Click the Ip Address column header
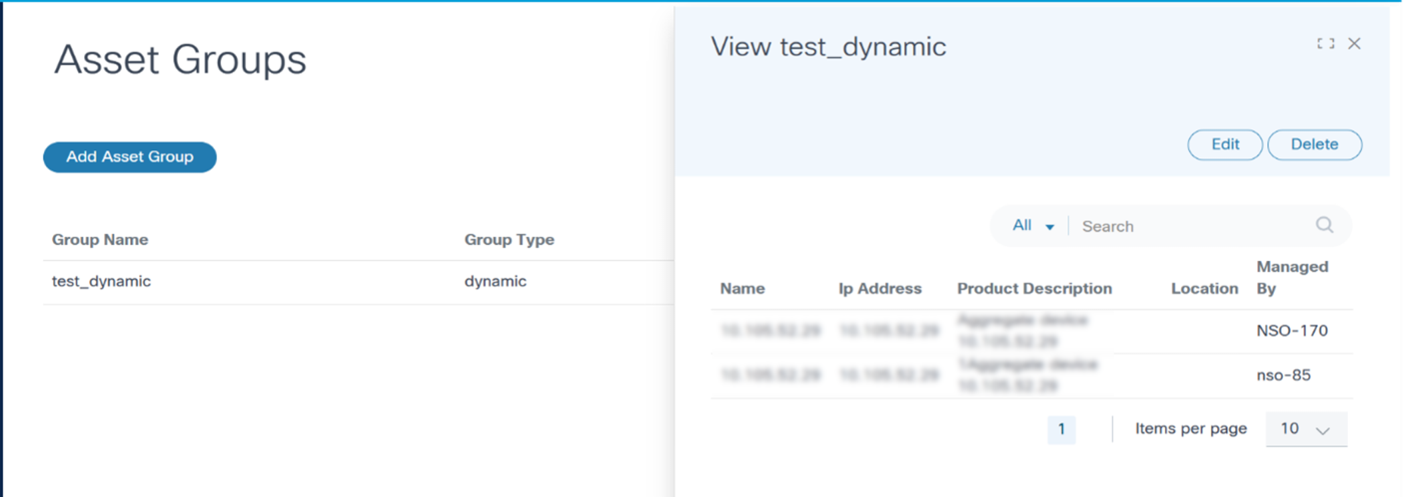The height and width of the screenshot is (497, 1404). [x=880, y=288]
